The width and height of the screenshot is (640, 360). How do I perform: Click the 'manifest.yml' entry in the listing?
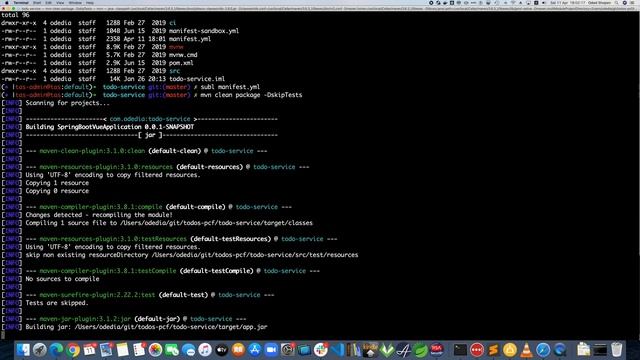(x=190, y=39)
